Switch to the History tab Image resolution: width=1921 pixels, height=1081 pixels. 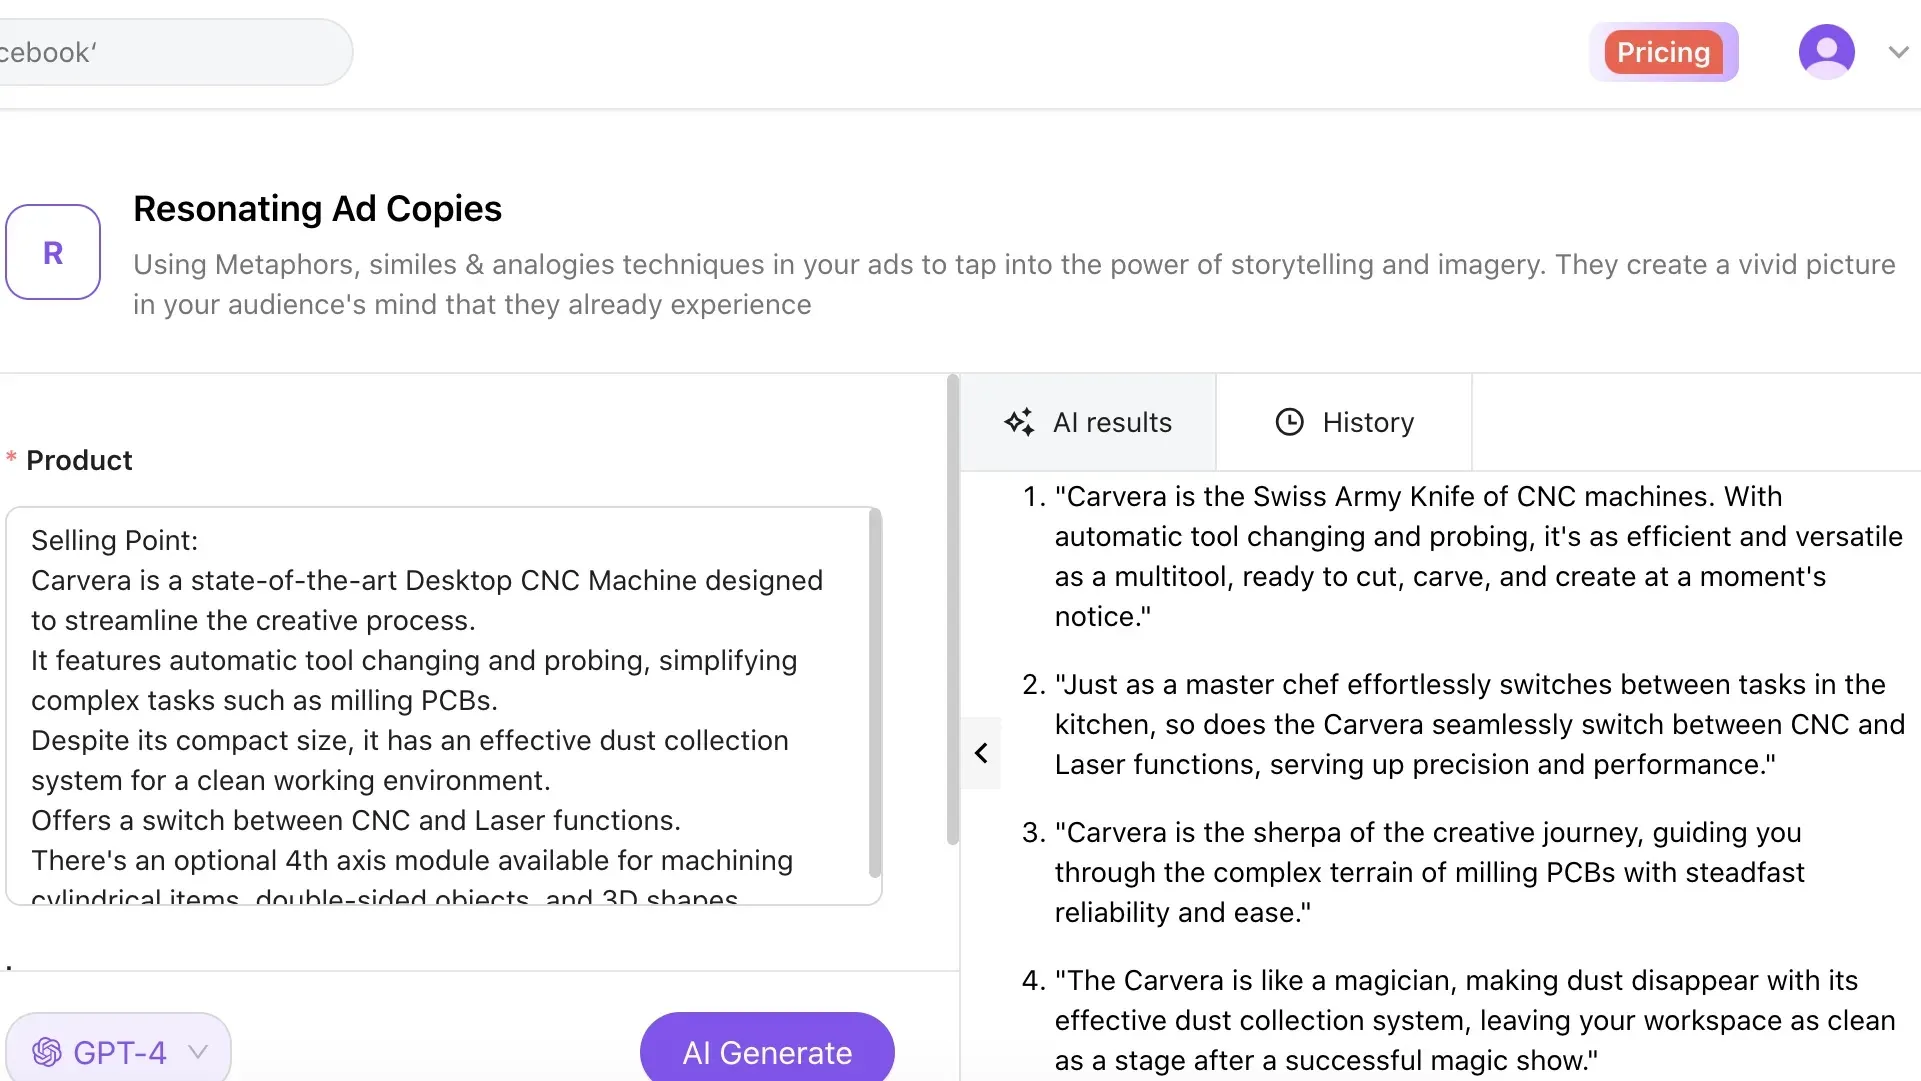[1345, 422]
